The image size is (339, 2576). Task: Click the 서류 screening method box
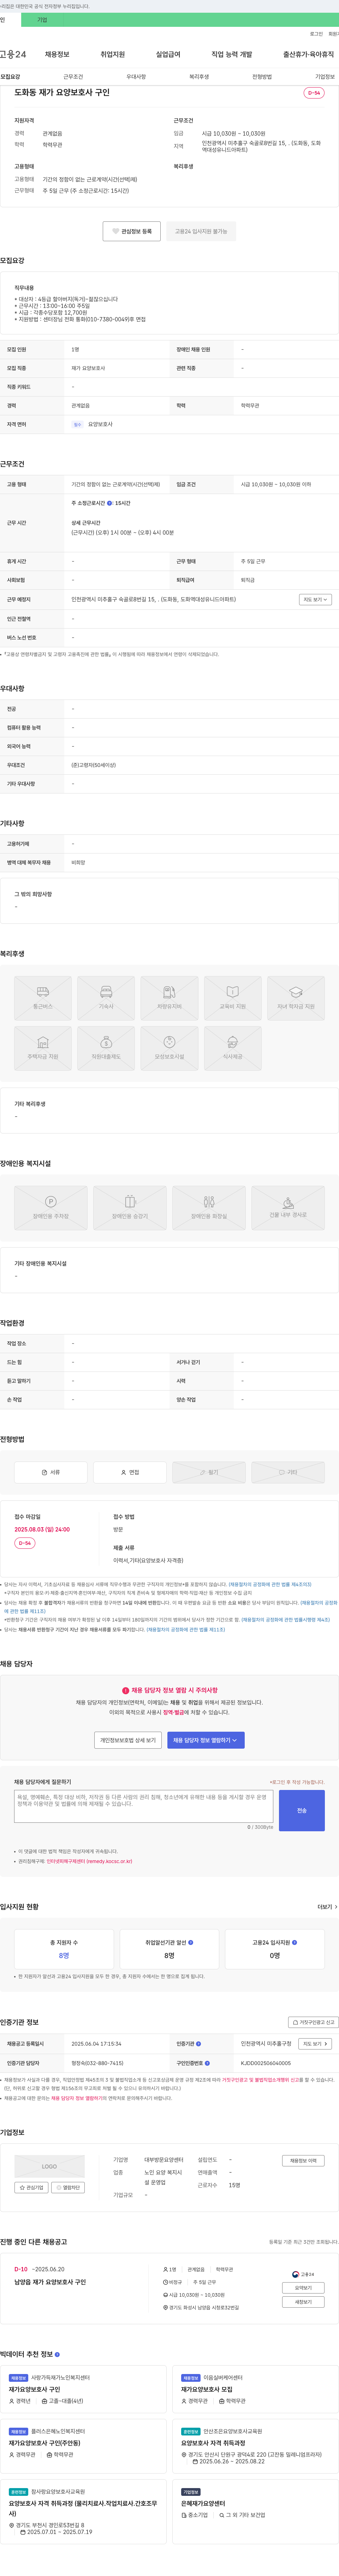pyautogui.click(x=51, y=1472)
